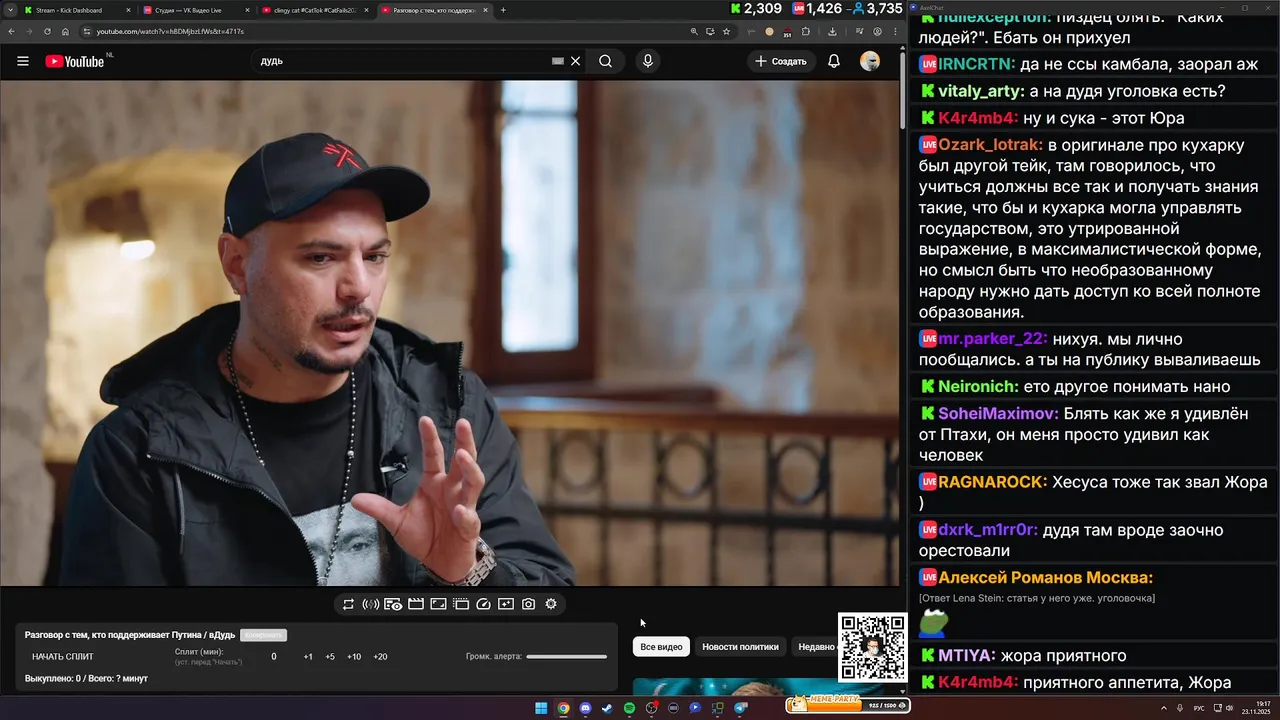The image size is (1280, 720).
Task: Open the on-screen keyboard in search box
Action: tap(558, 61)
